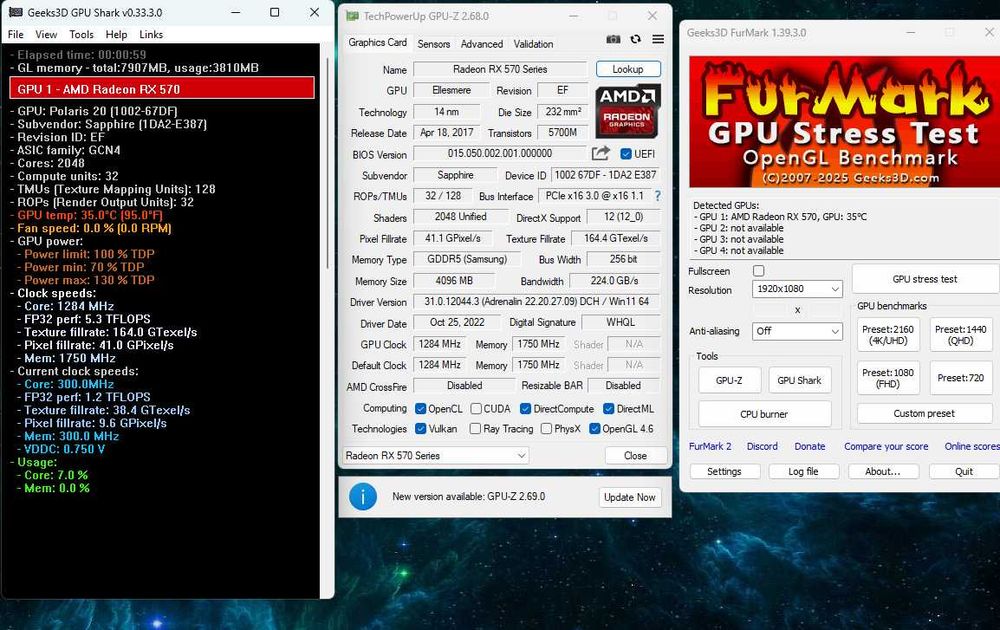This screenshot has height=630, width=1000.
Task: Run Preset:1440 (QHD) benchmark
Action: click(960, 335)
